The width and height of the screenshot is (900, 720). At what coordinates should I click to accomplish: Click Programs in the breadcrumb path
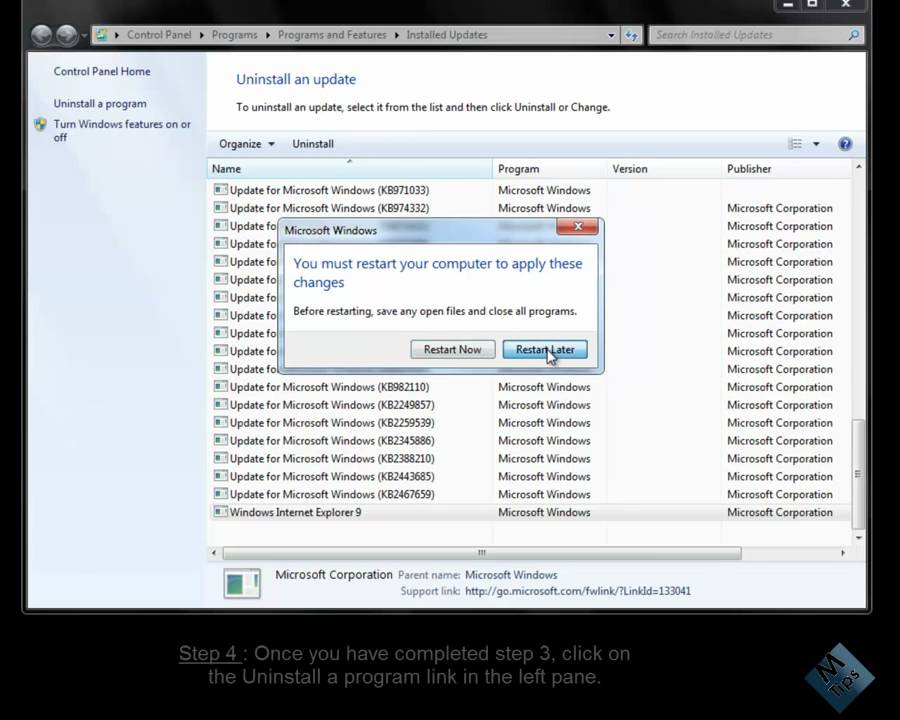click(x=235, y=35)
